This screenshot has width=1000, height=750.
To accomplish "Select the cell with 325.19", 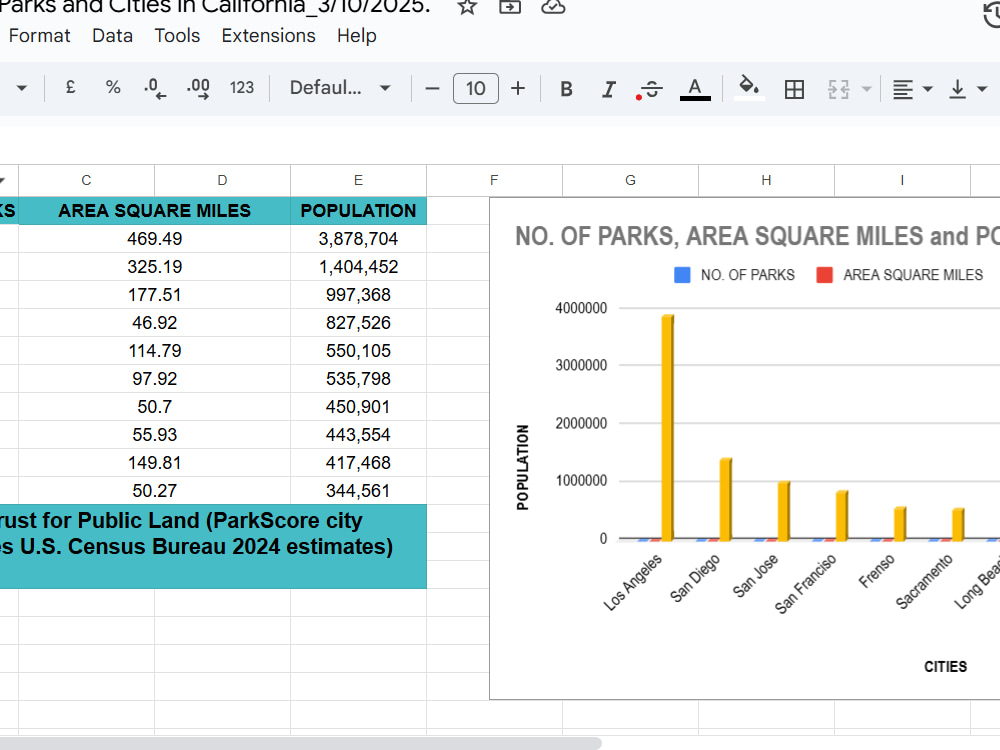I will pyautogui.click(x=154, y=267).
